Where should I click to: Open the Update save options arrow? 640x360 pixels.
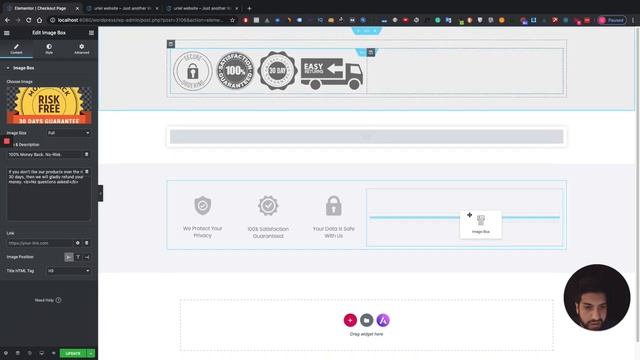tap(91, 353)
